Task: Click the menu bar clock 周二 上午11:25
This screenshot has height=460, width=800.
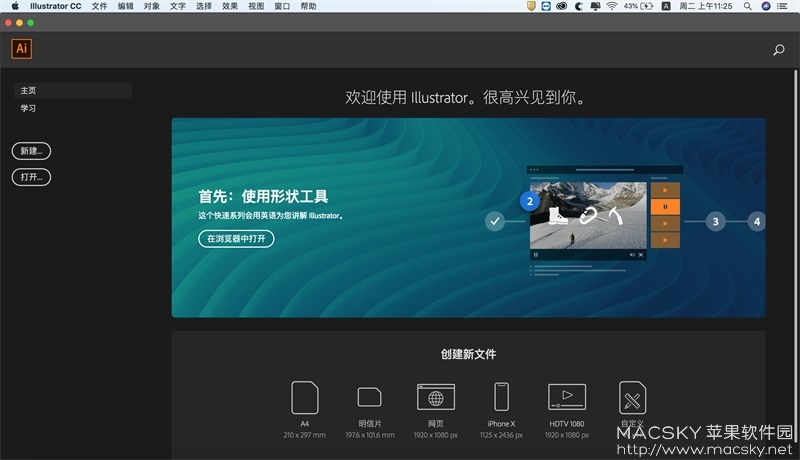Action: coord(706,6)
